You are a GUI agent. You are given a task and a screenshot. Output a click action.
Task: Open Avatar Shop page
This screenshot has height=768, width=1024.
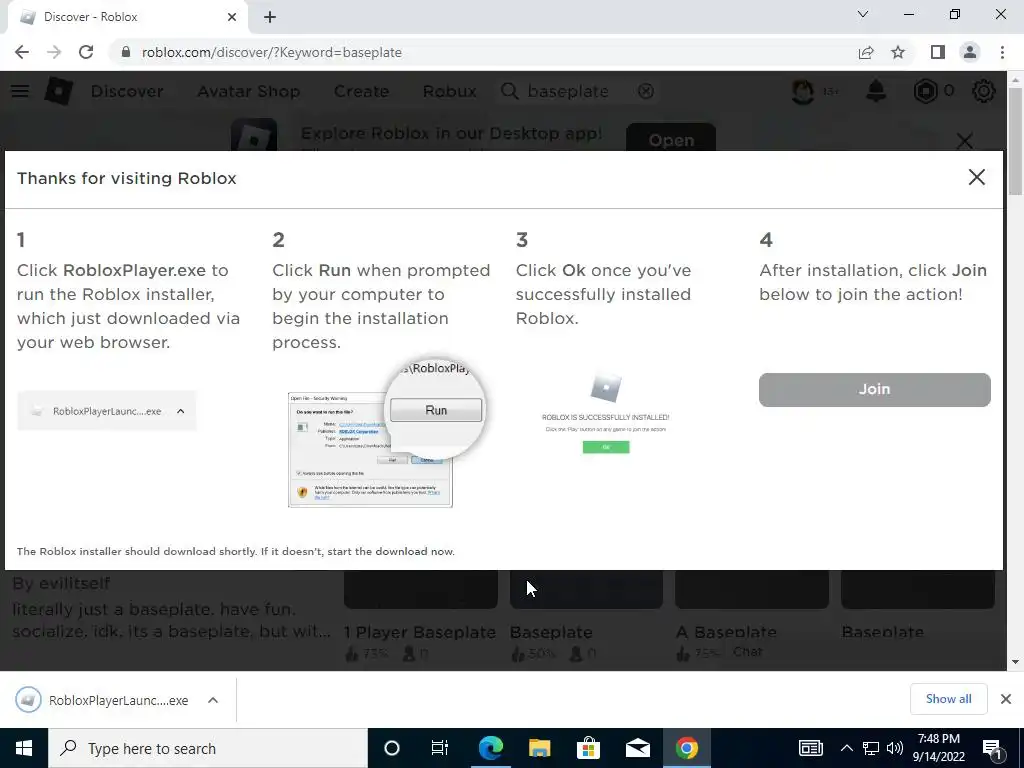(249, 91)
